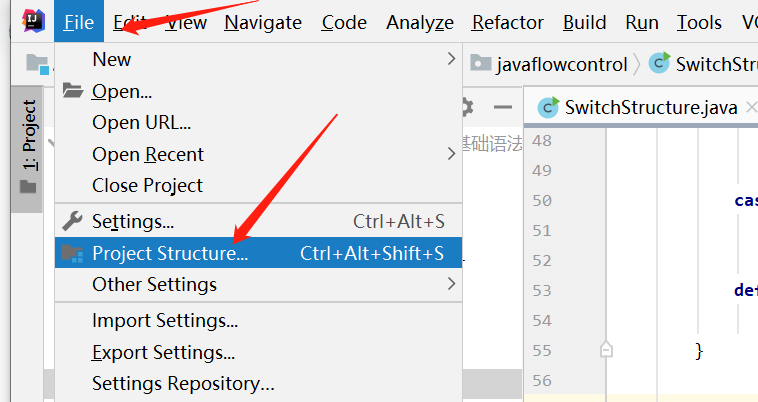Choose Import Settings from File menu

pos(165,321)
